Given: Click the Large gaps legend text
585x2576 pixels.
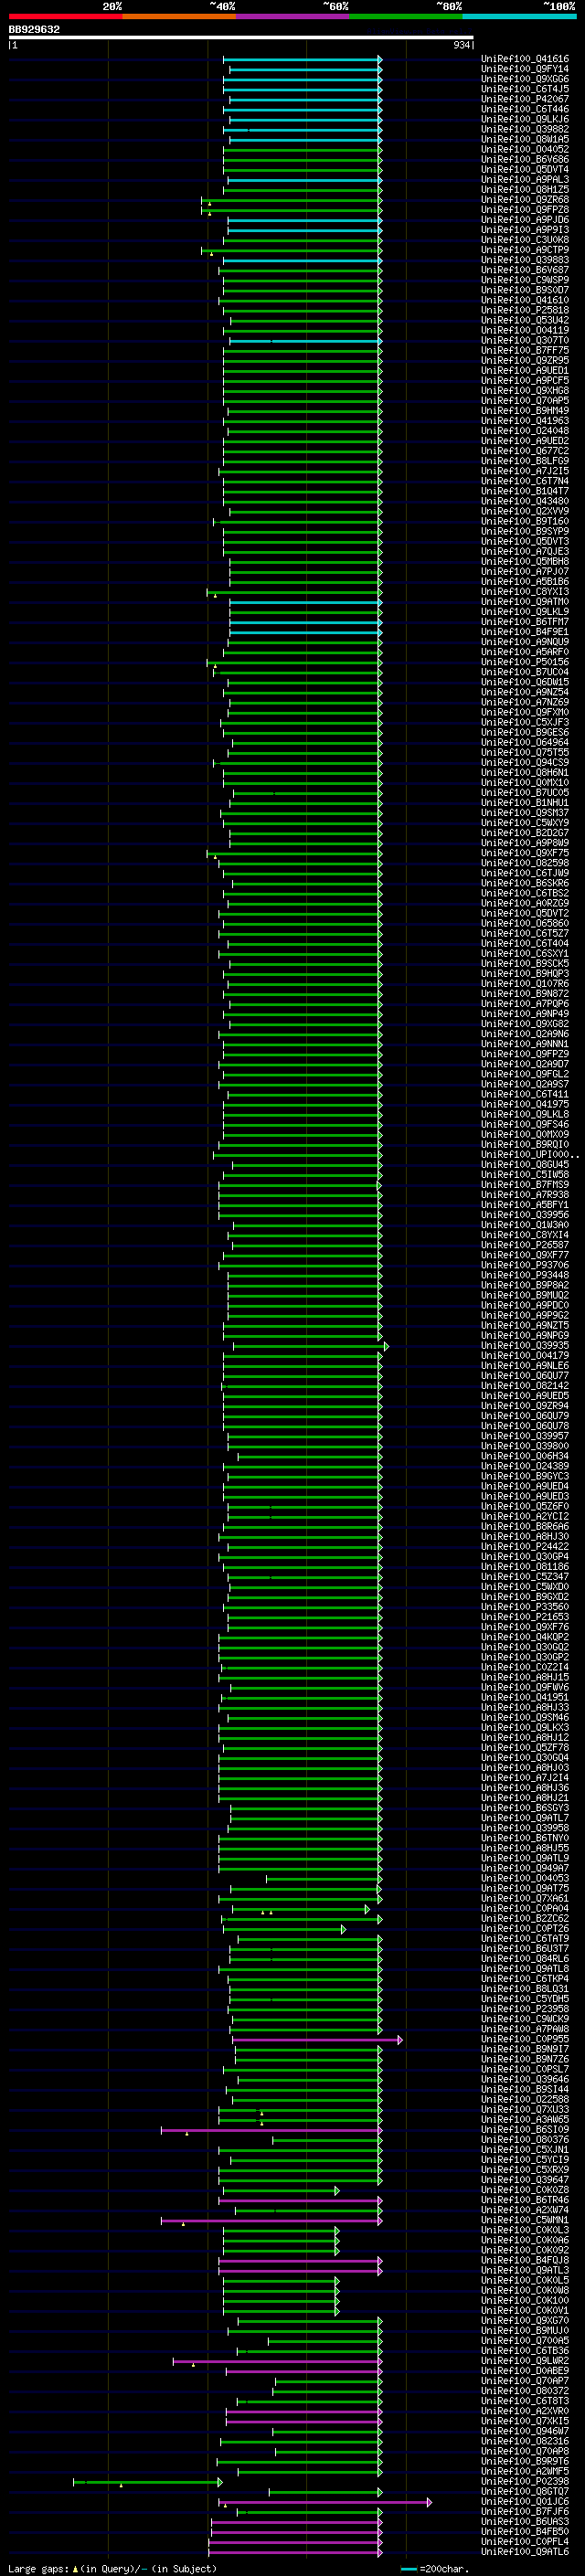Looking at the screenshot, I should click(x=112, y=2569).
